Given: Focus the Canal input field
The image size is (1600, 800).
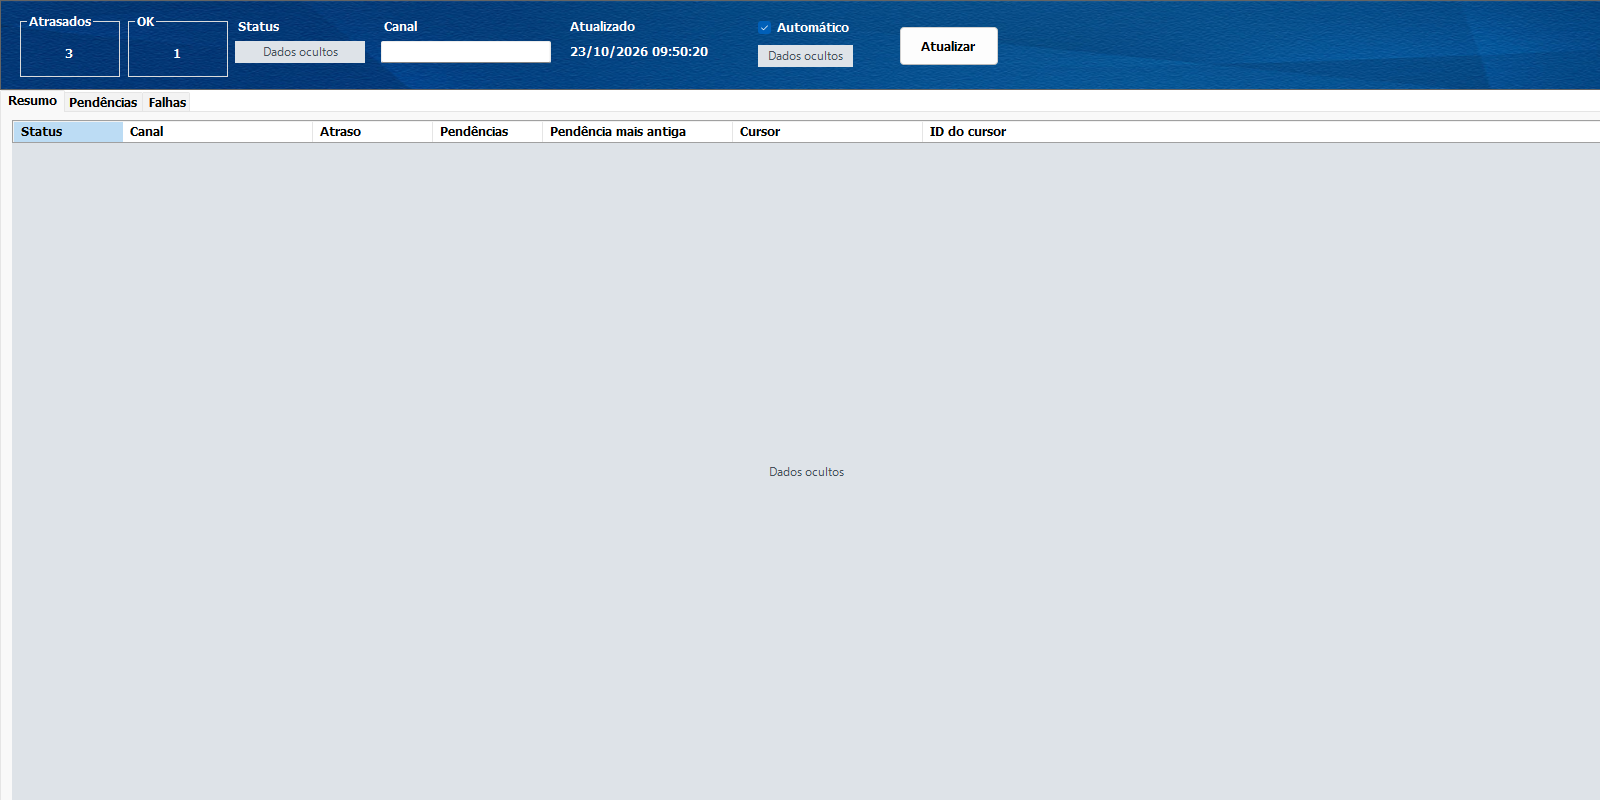Looking at the screenshot, I should point(465,52).
